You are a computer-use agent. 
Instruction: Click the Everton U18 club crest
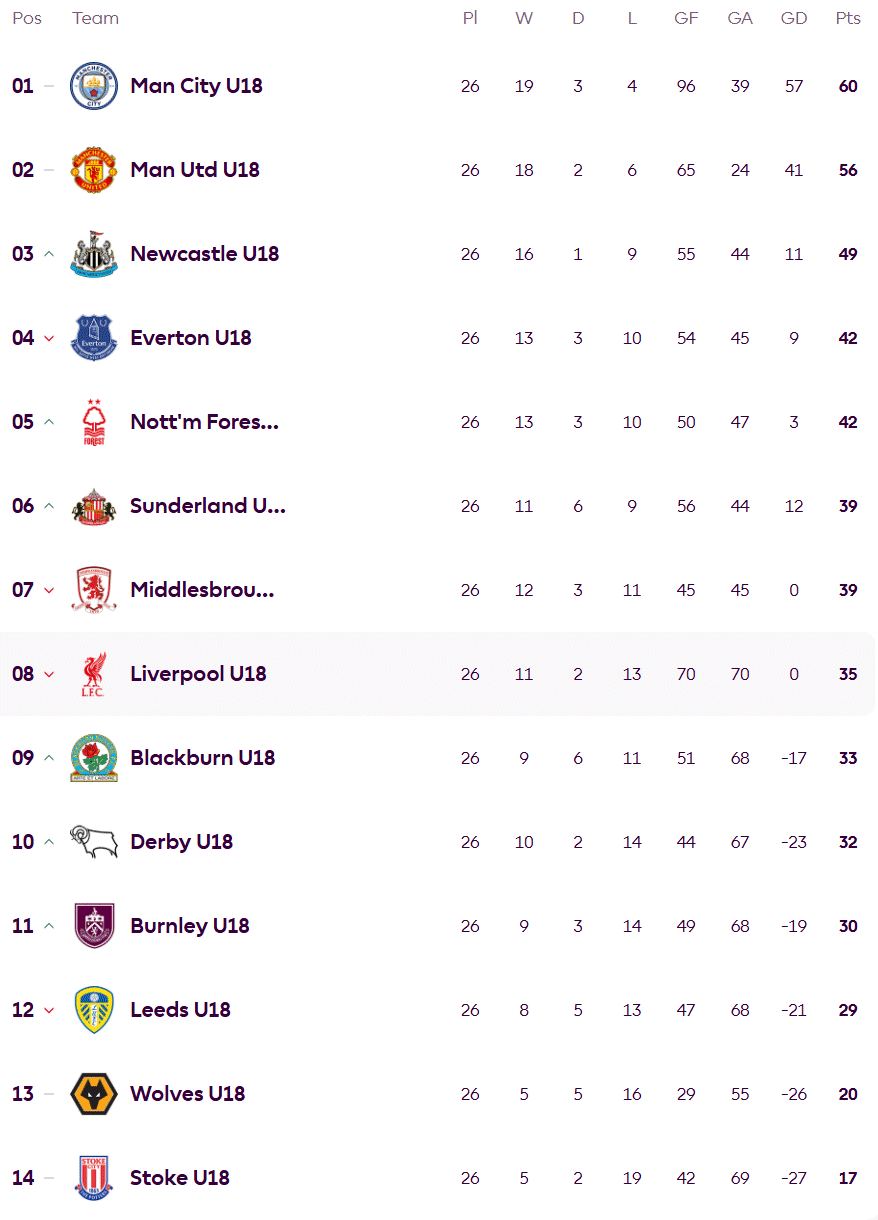tap(94, 338)
